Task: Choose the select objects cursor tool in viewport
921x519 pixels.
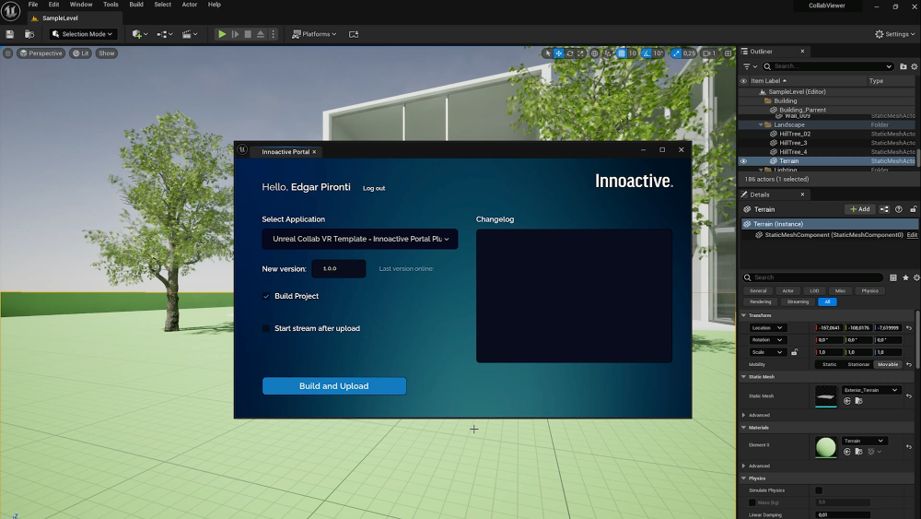Action: (x=547, y=53)
